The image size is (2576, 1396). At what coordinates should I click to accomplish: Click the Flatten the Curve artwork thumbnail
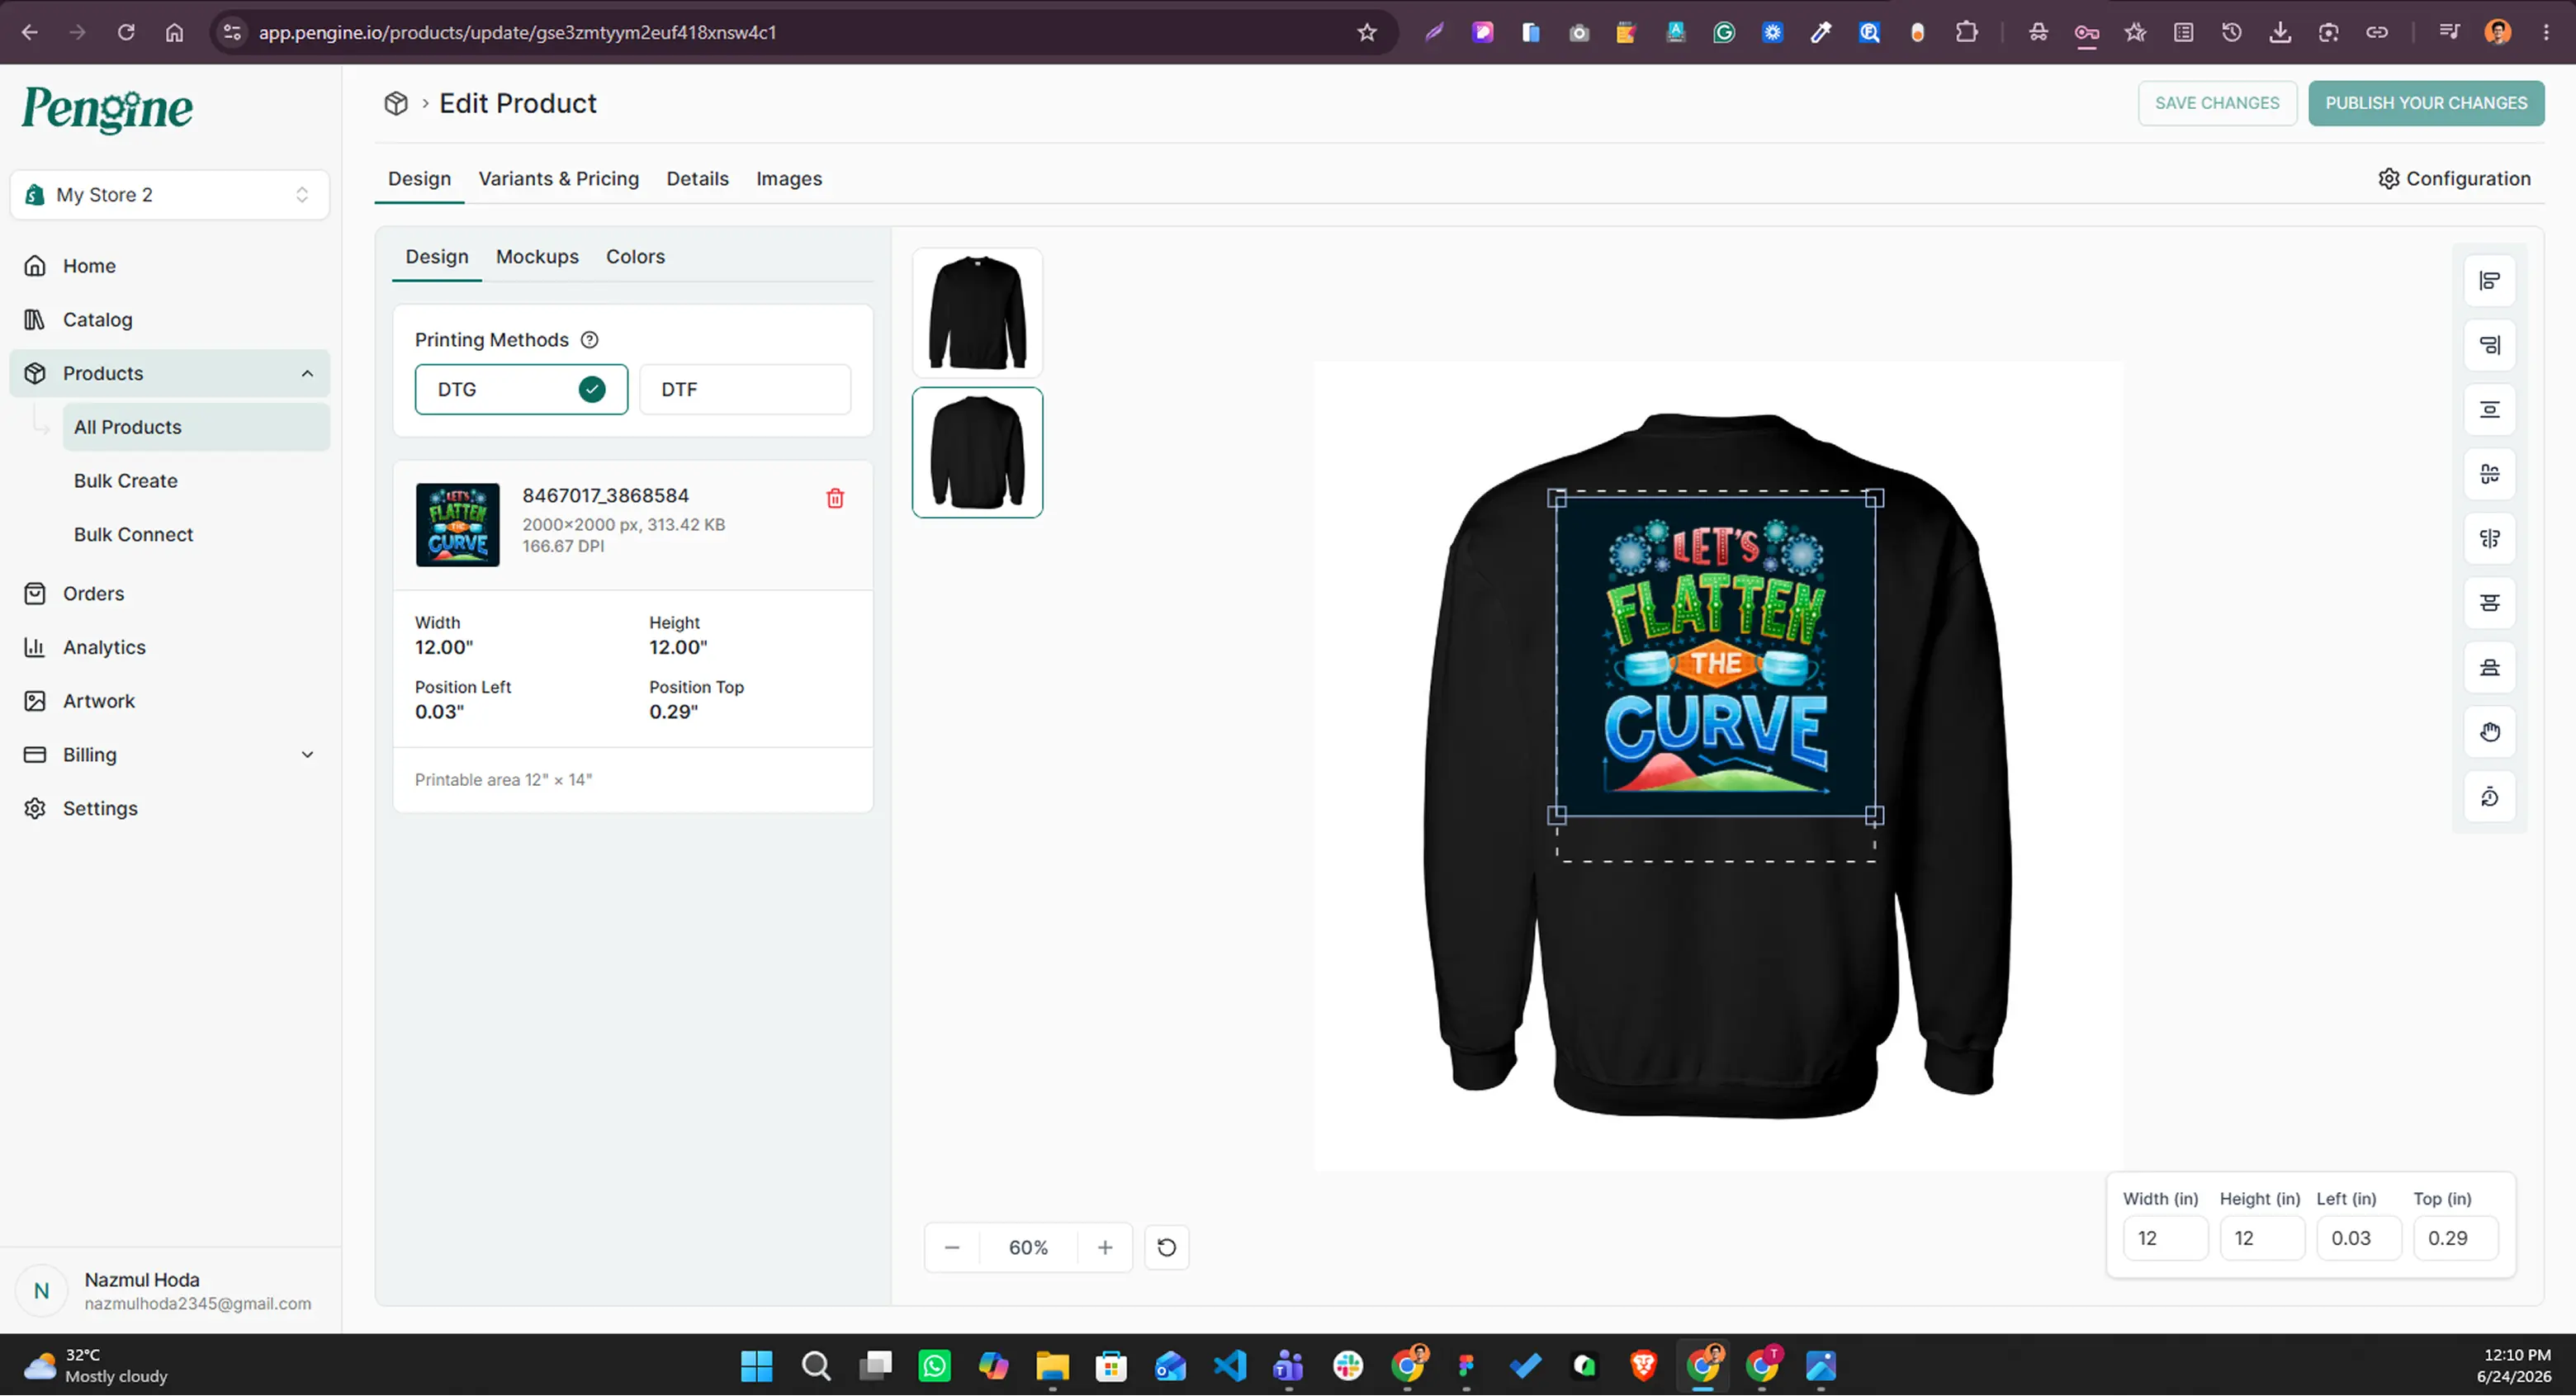click(458, 525)
